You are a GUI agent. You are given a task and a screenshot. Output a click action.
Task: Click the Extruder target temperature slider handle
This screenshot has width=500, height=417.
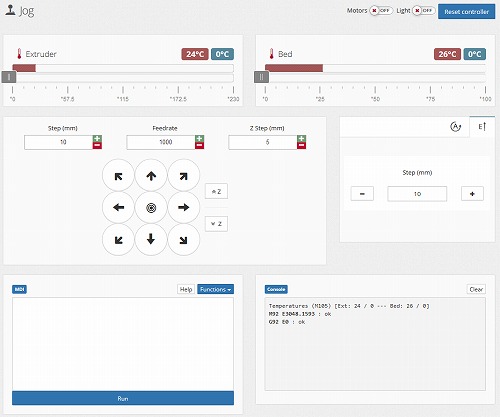click(x=9, y=77)
